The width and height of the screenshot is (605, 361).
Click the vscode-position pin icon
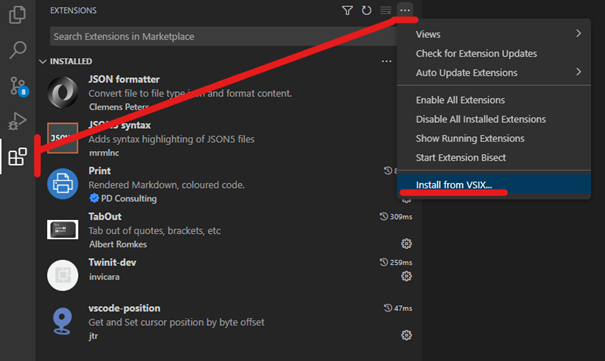[x=62, y=321]
